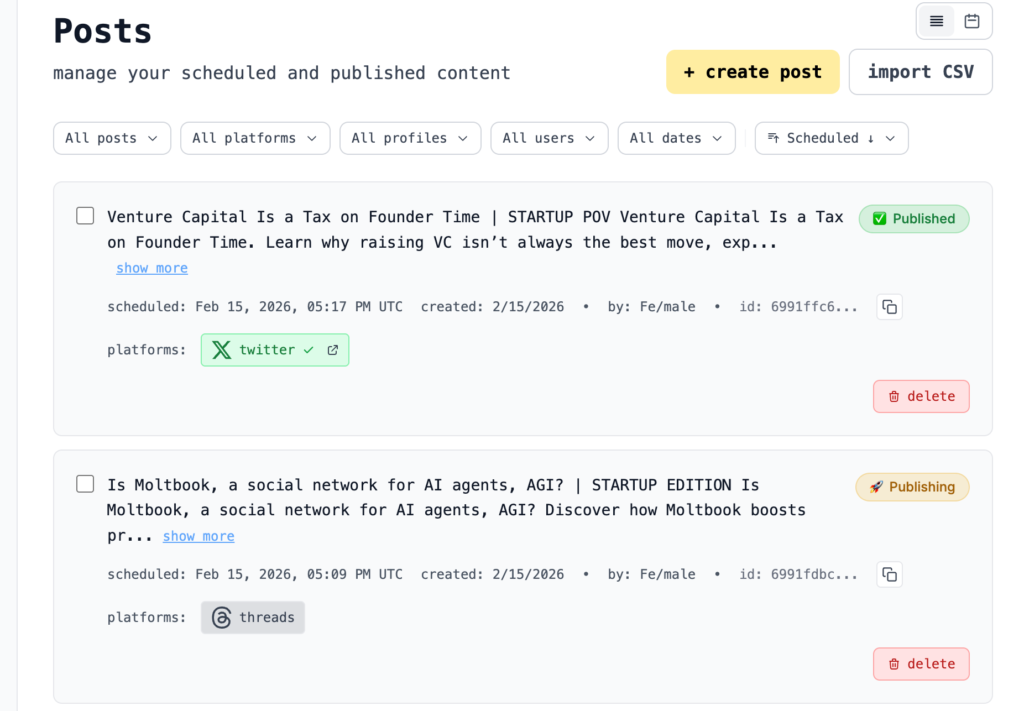
Task: Open the Scheduled sort dropdown
Action: (831, 138)
